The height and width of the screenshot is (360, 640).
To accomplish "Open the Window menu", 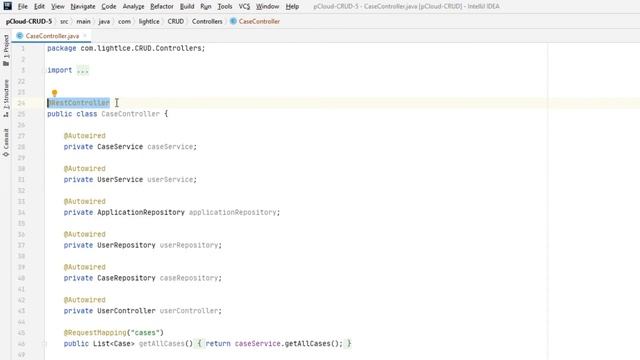I will [x=267, y=7].
